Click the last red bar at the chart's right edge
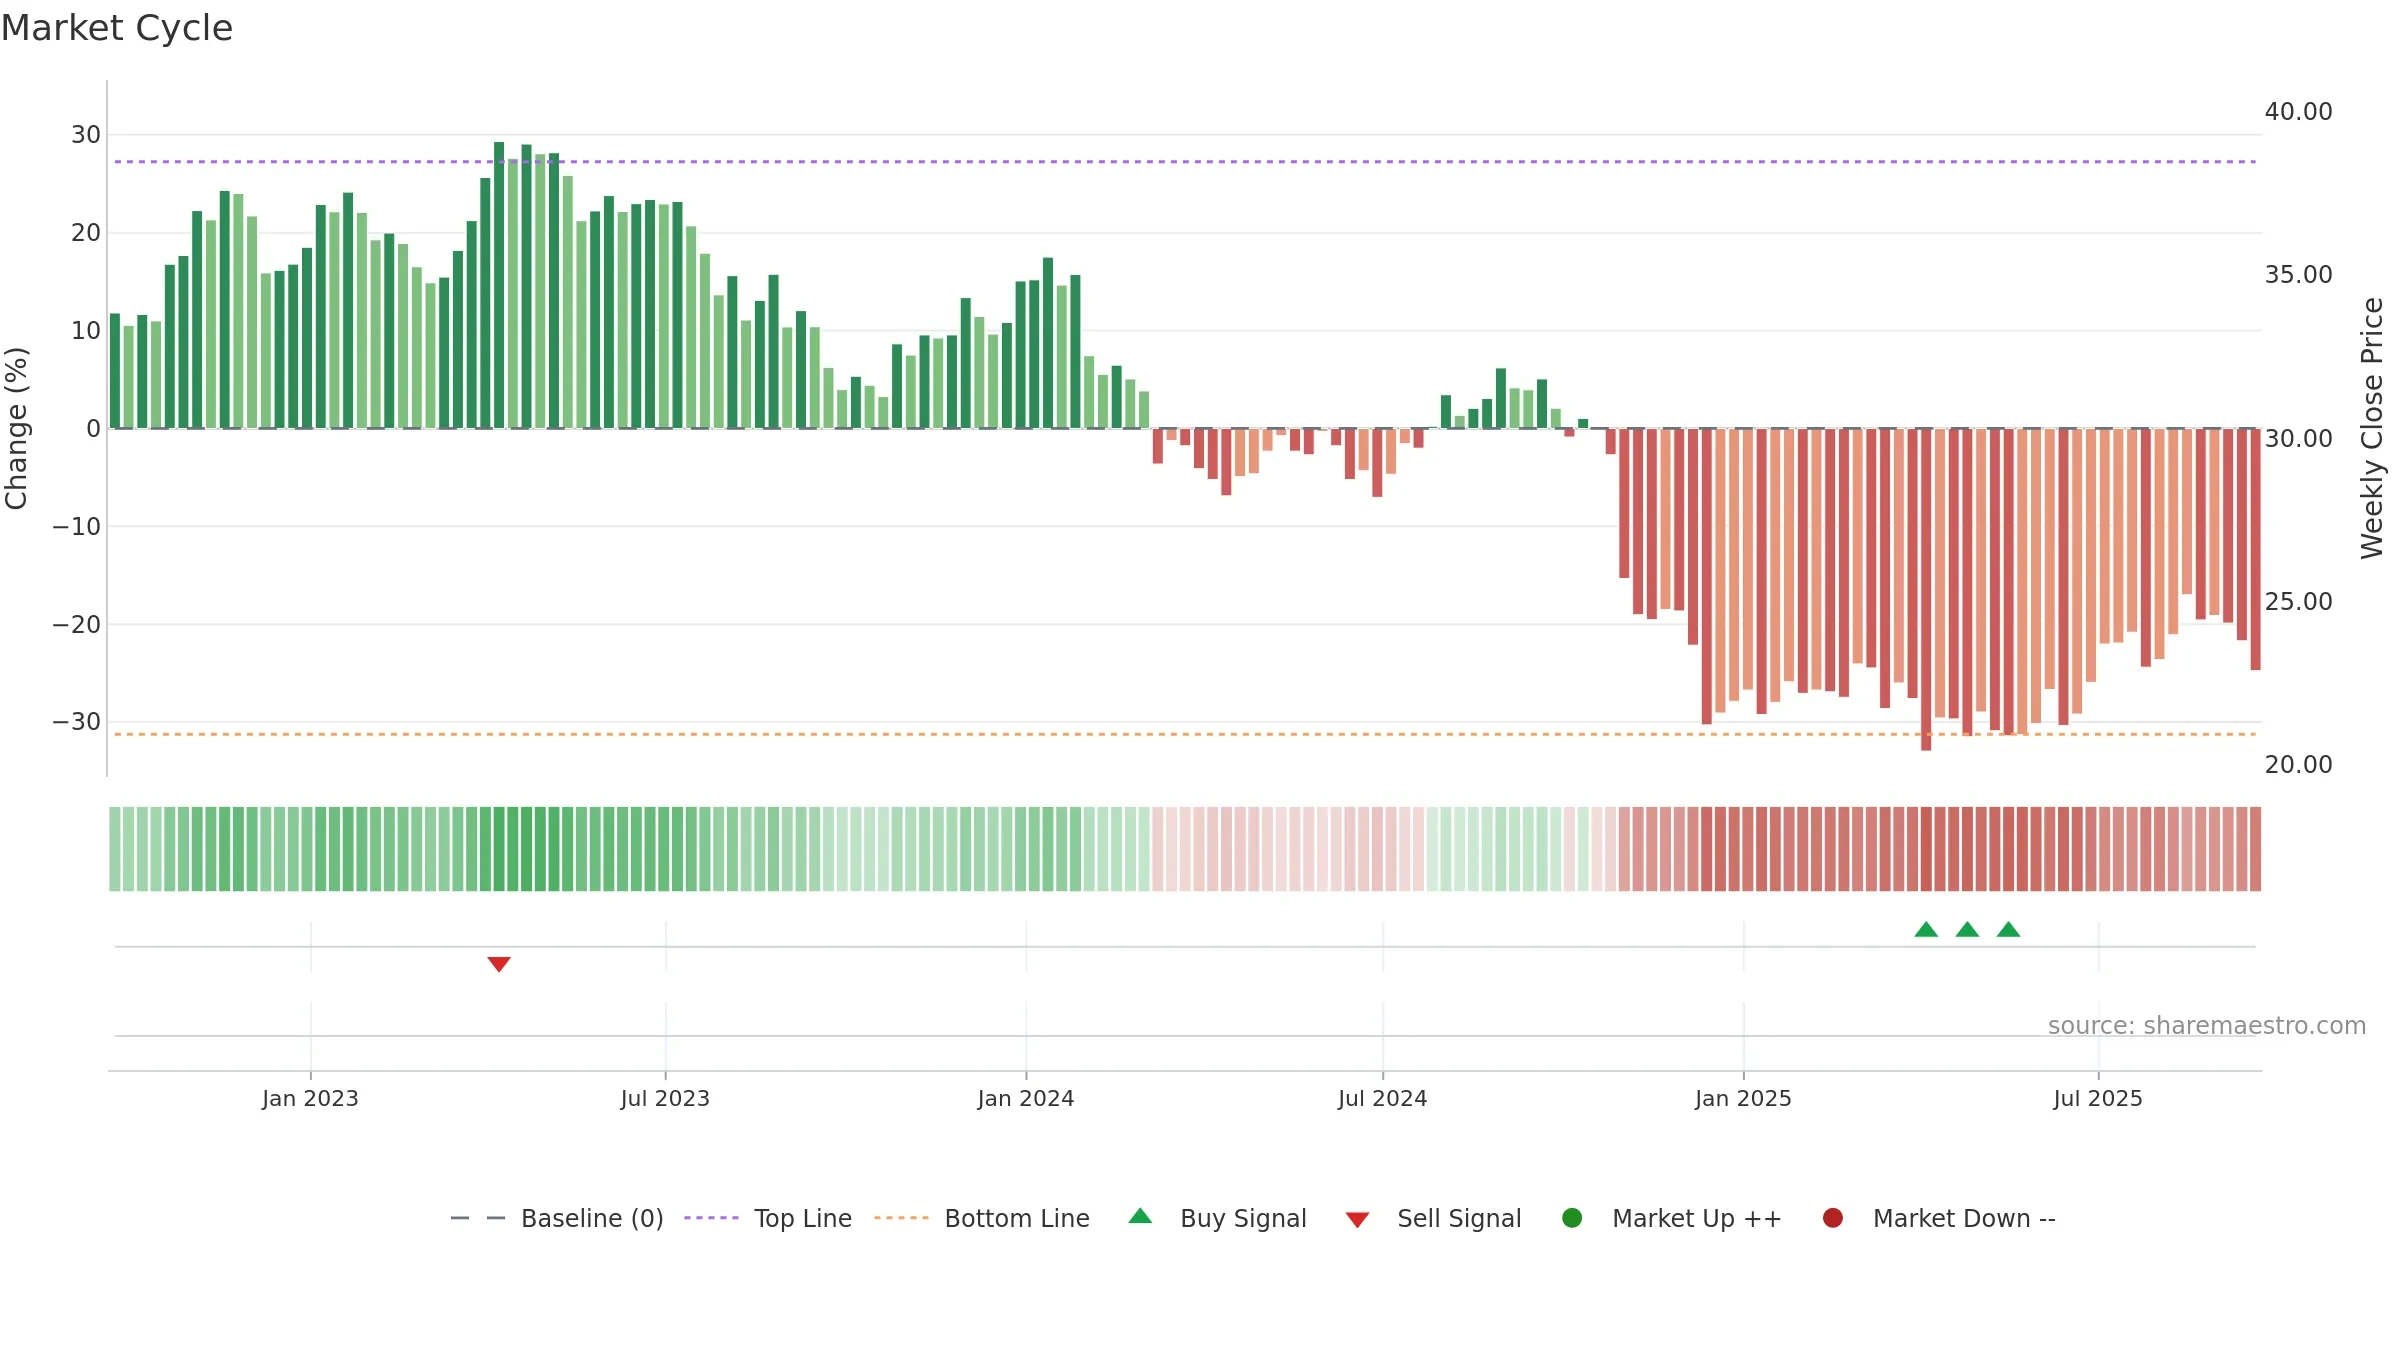Viewport: 2400px width, 1350px height. click(2255, 549)
